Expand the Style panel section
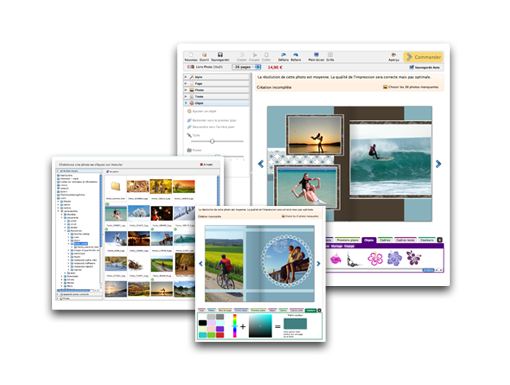This screenshot has height=385, width=510. (216, 77)
